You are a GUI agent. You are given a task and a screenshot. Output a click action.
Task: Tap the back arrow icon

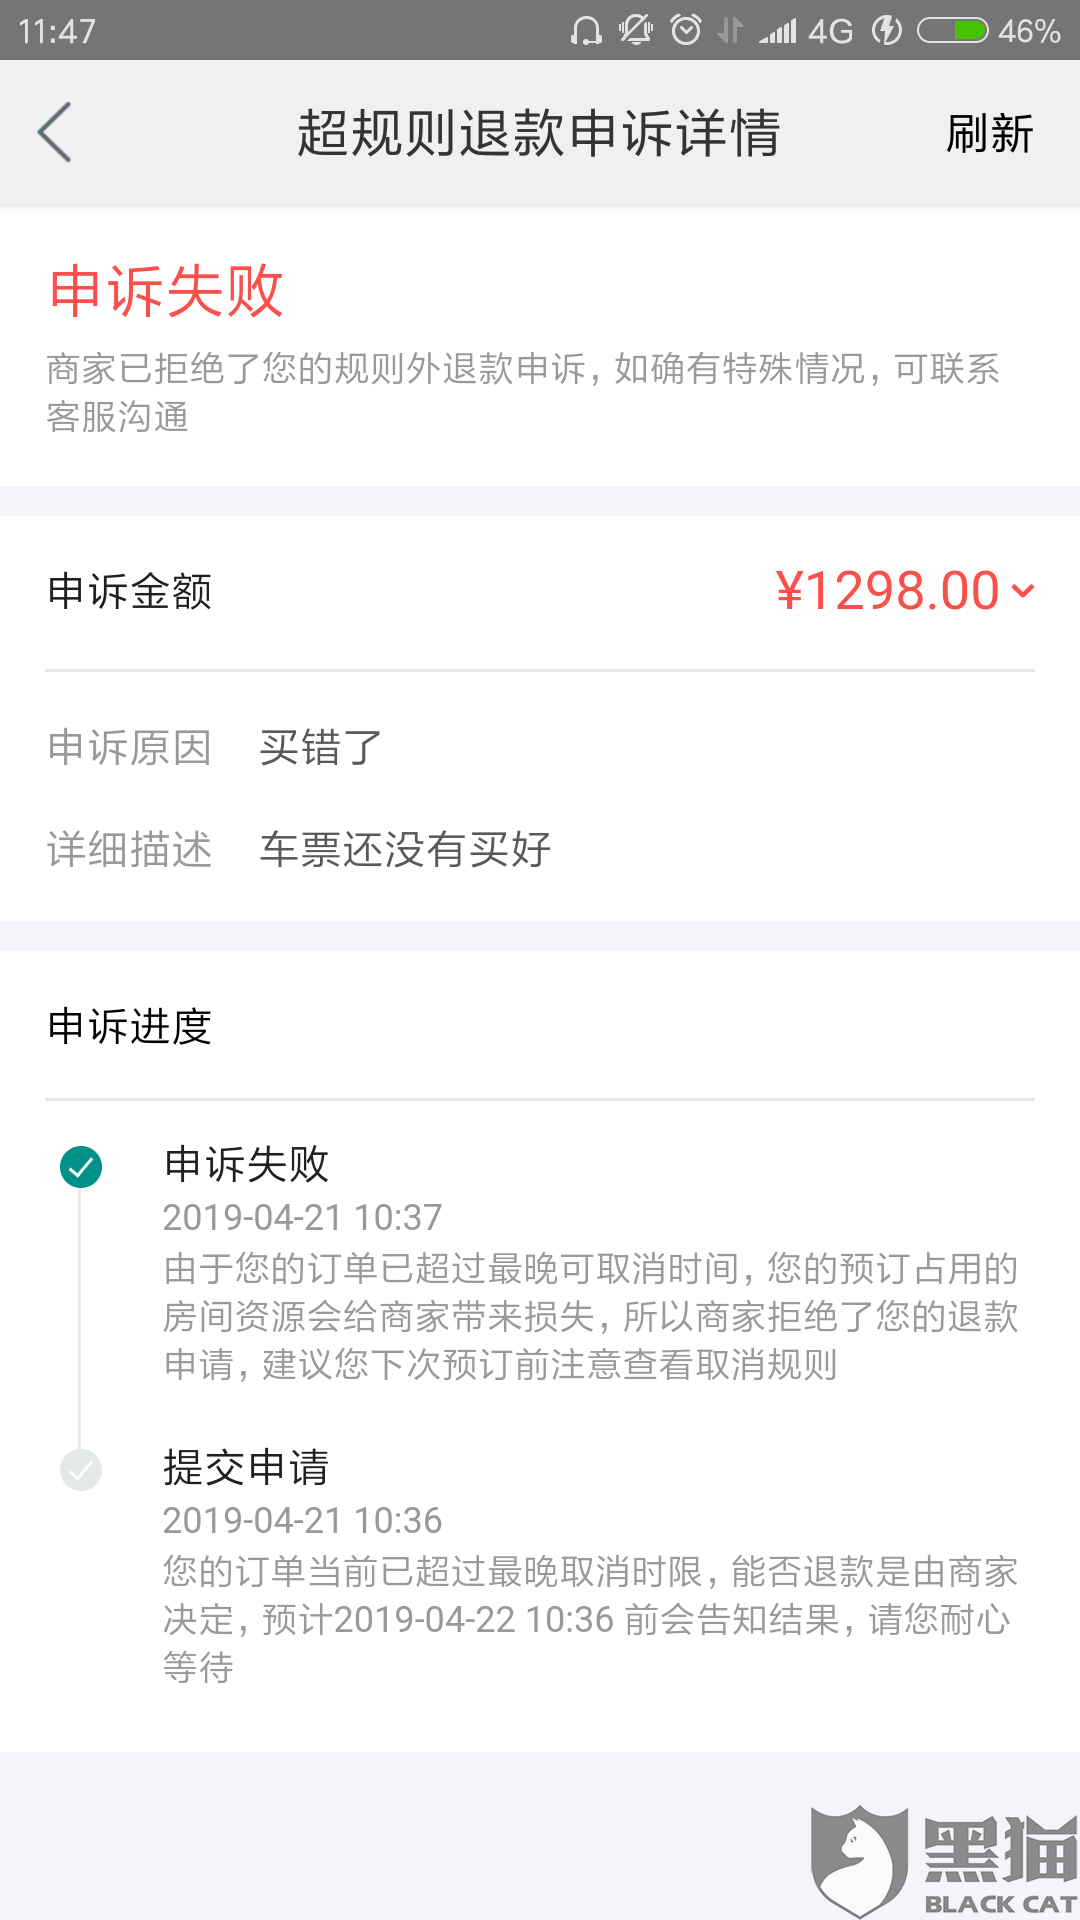tap(55, 132)
